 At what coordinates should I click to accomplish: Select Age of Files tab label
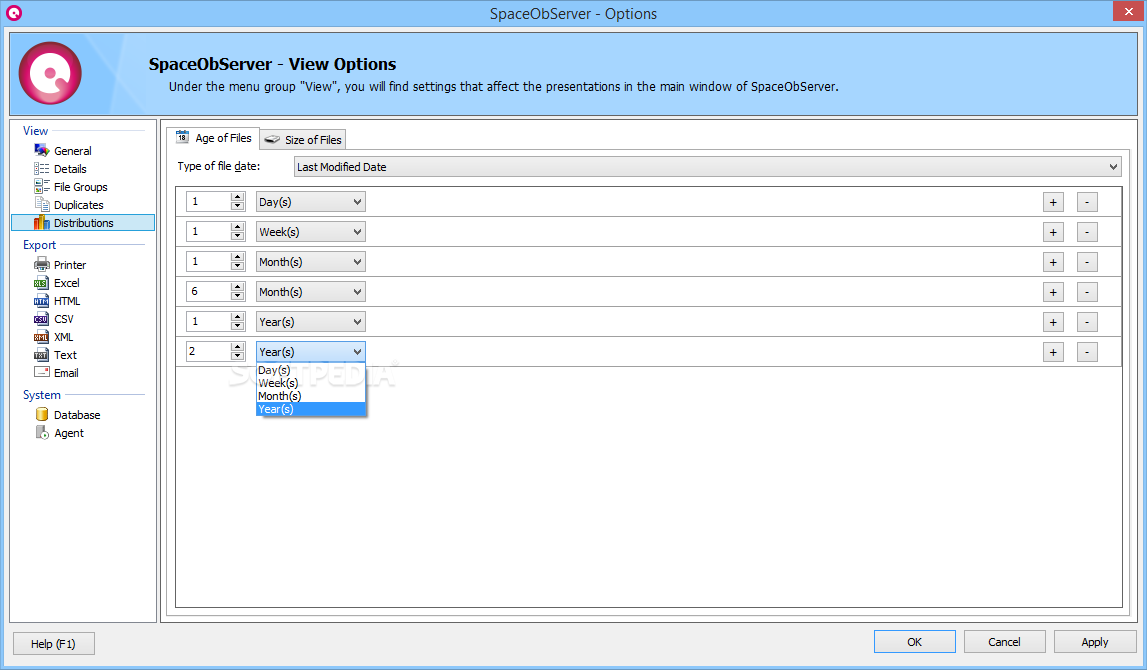[223, 138]
